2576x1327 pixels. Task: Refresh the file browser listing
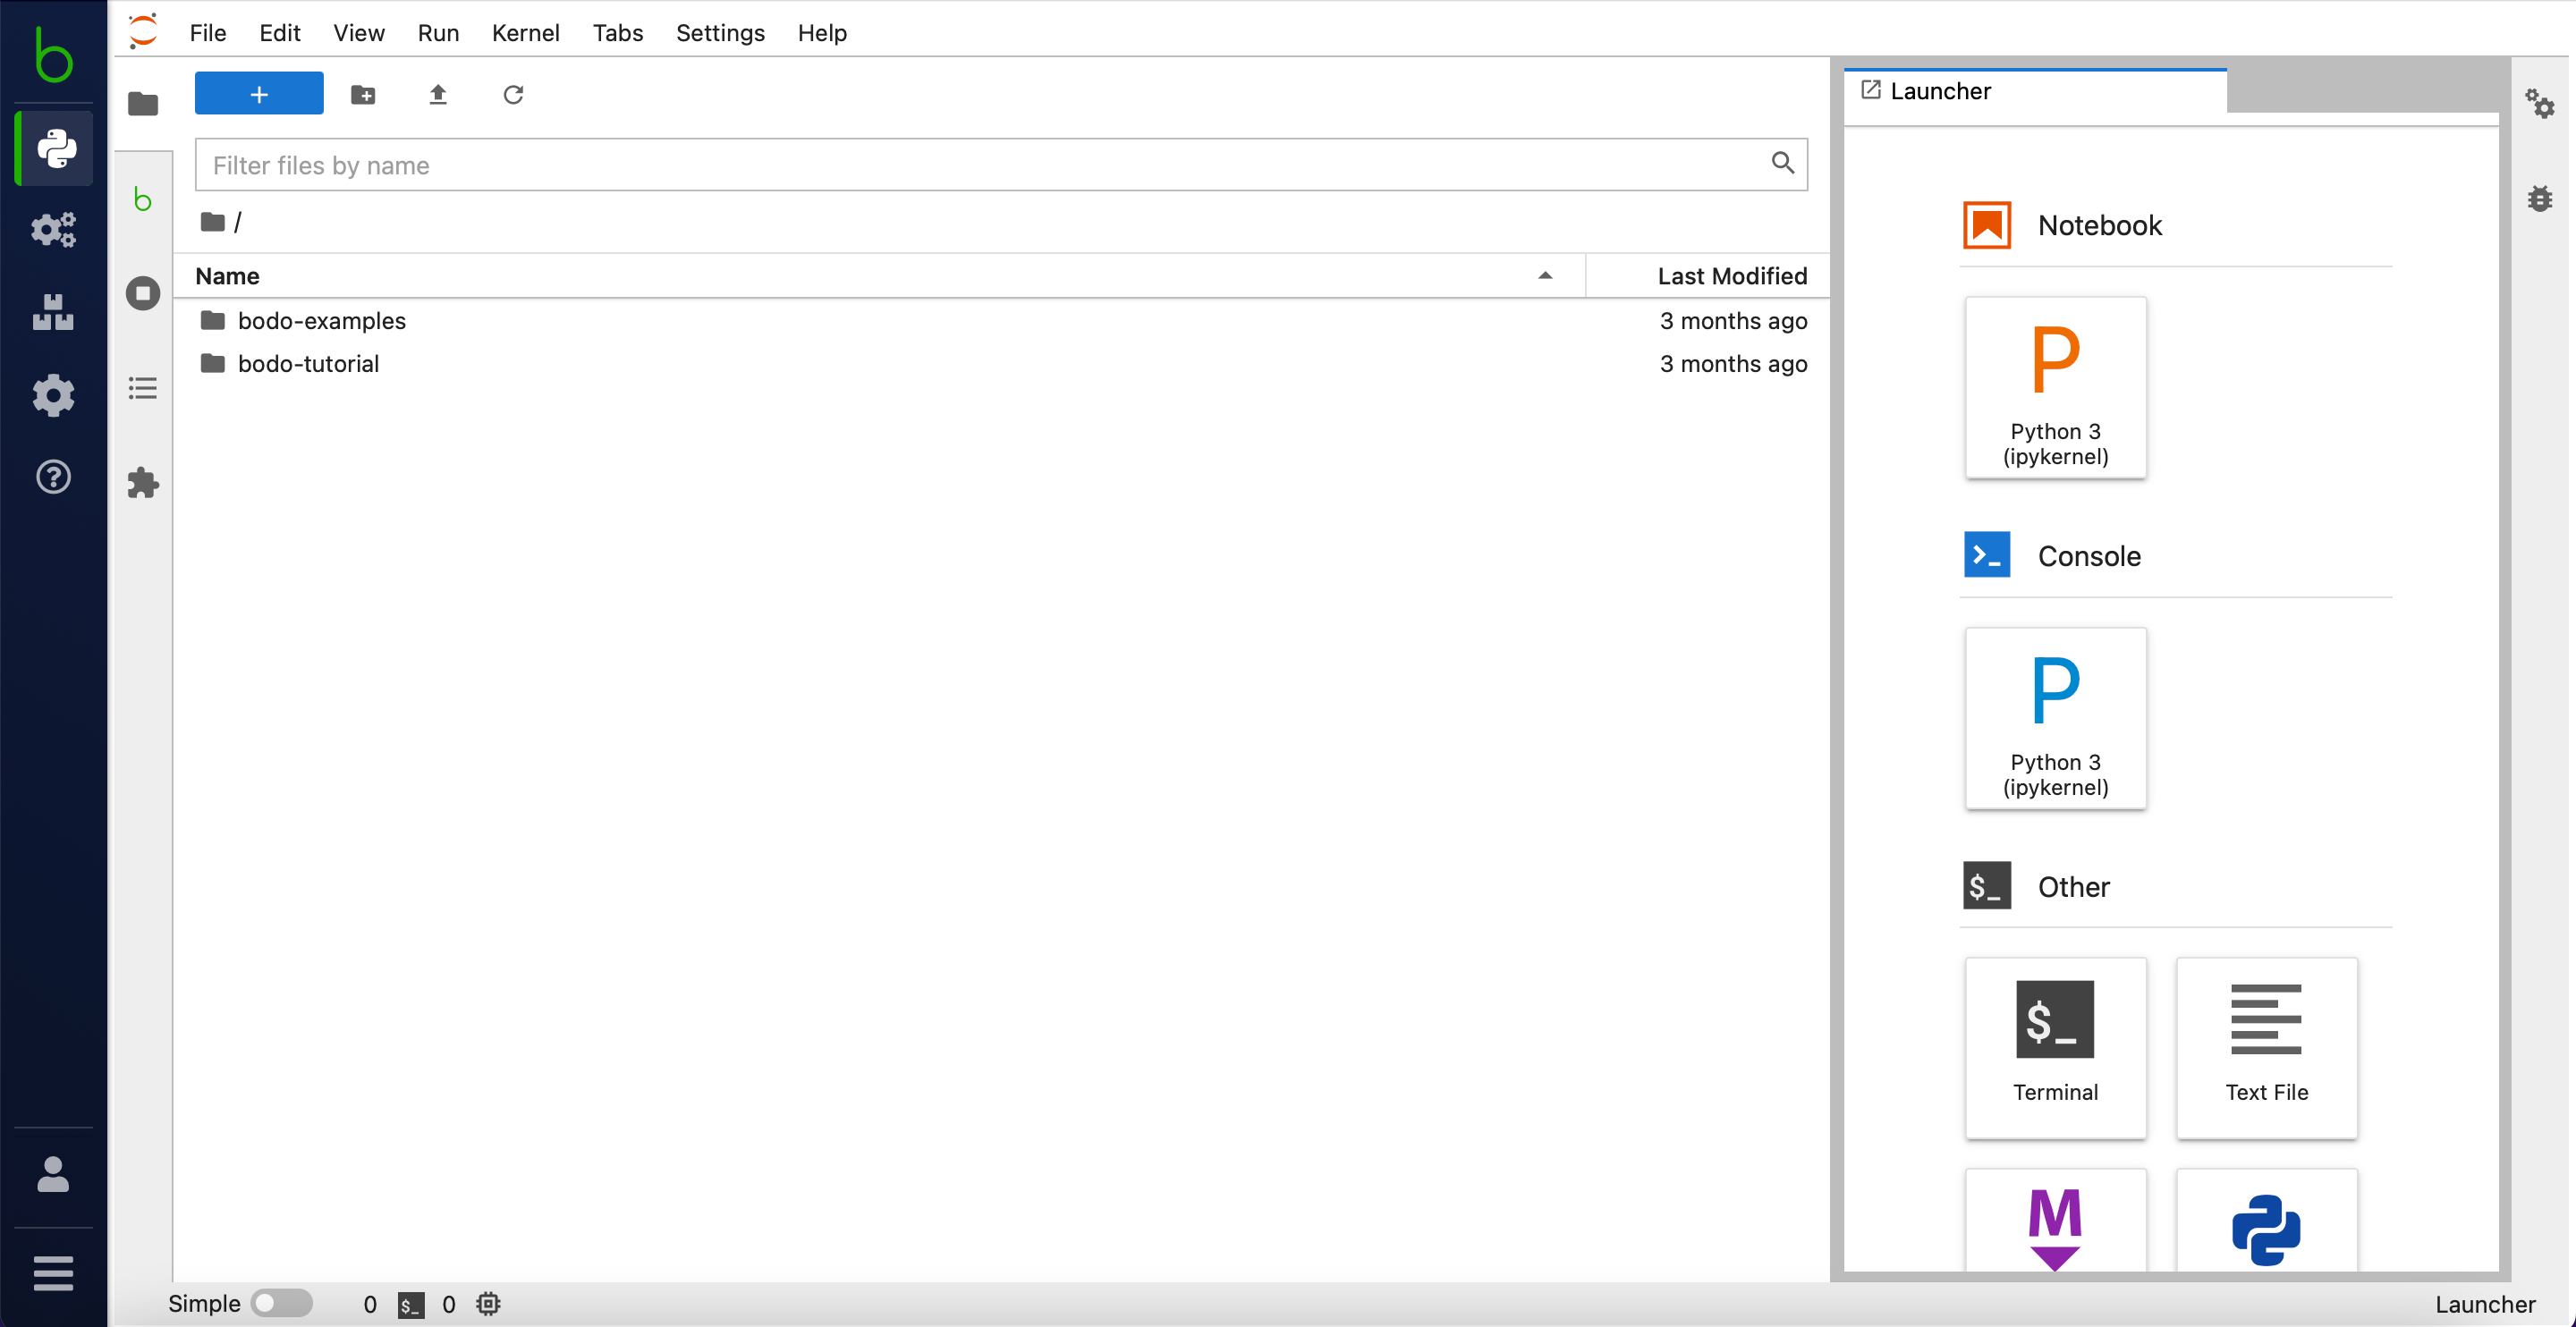[x=513, y=94]
